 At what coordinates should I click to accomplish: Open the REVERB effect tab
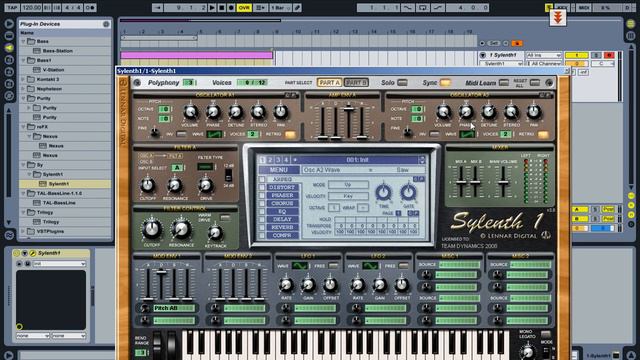tap(282, 227)
